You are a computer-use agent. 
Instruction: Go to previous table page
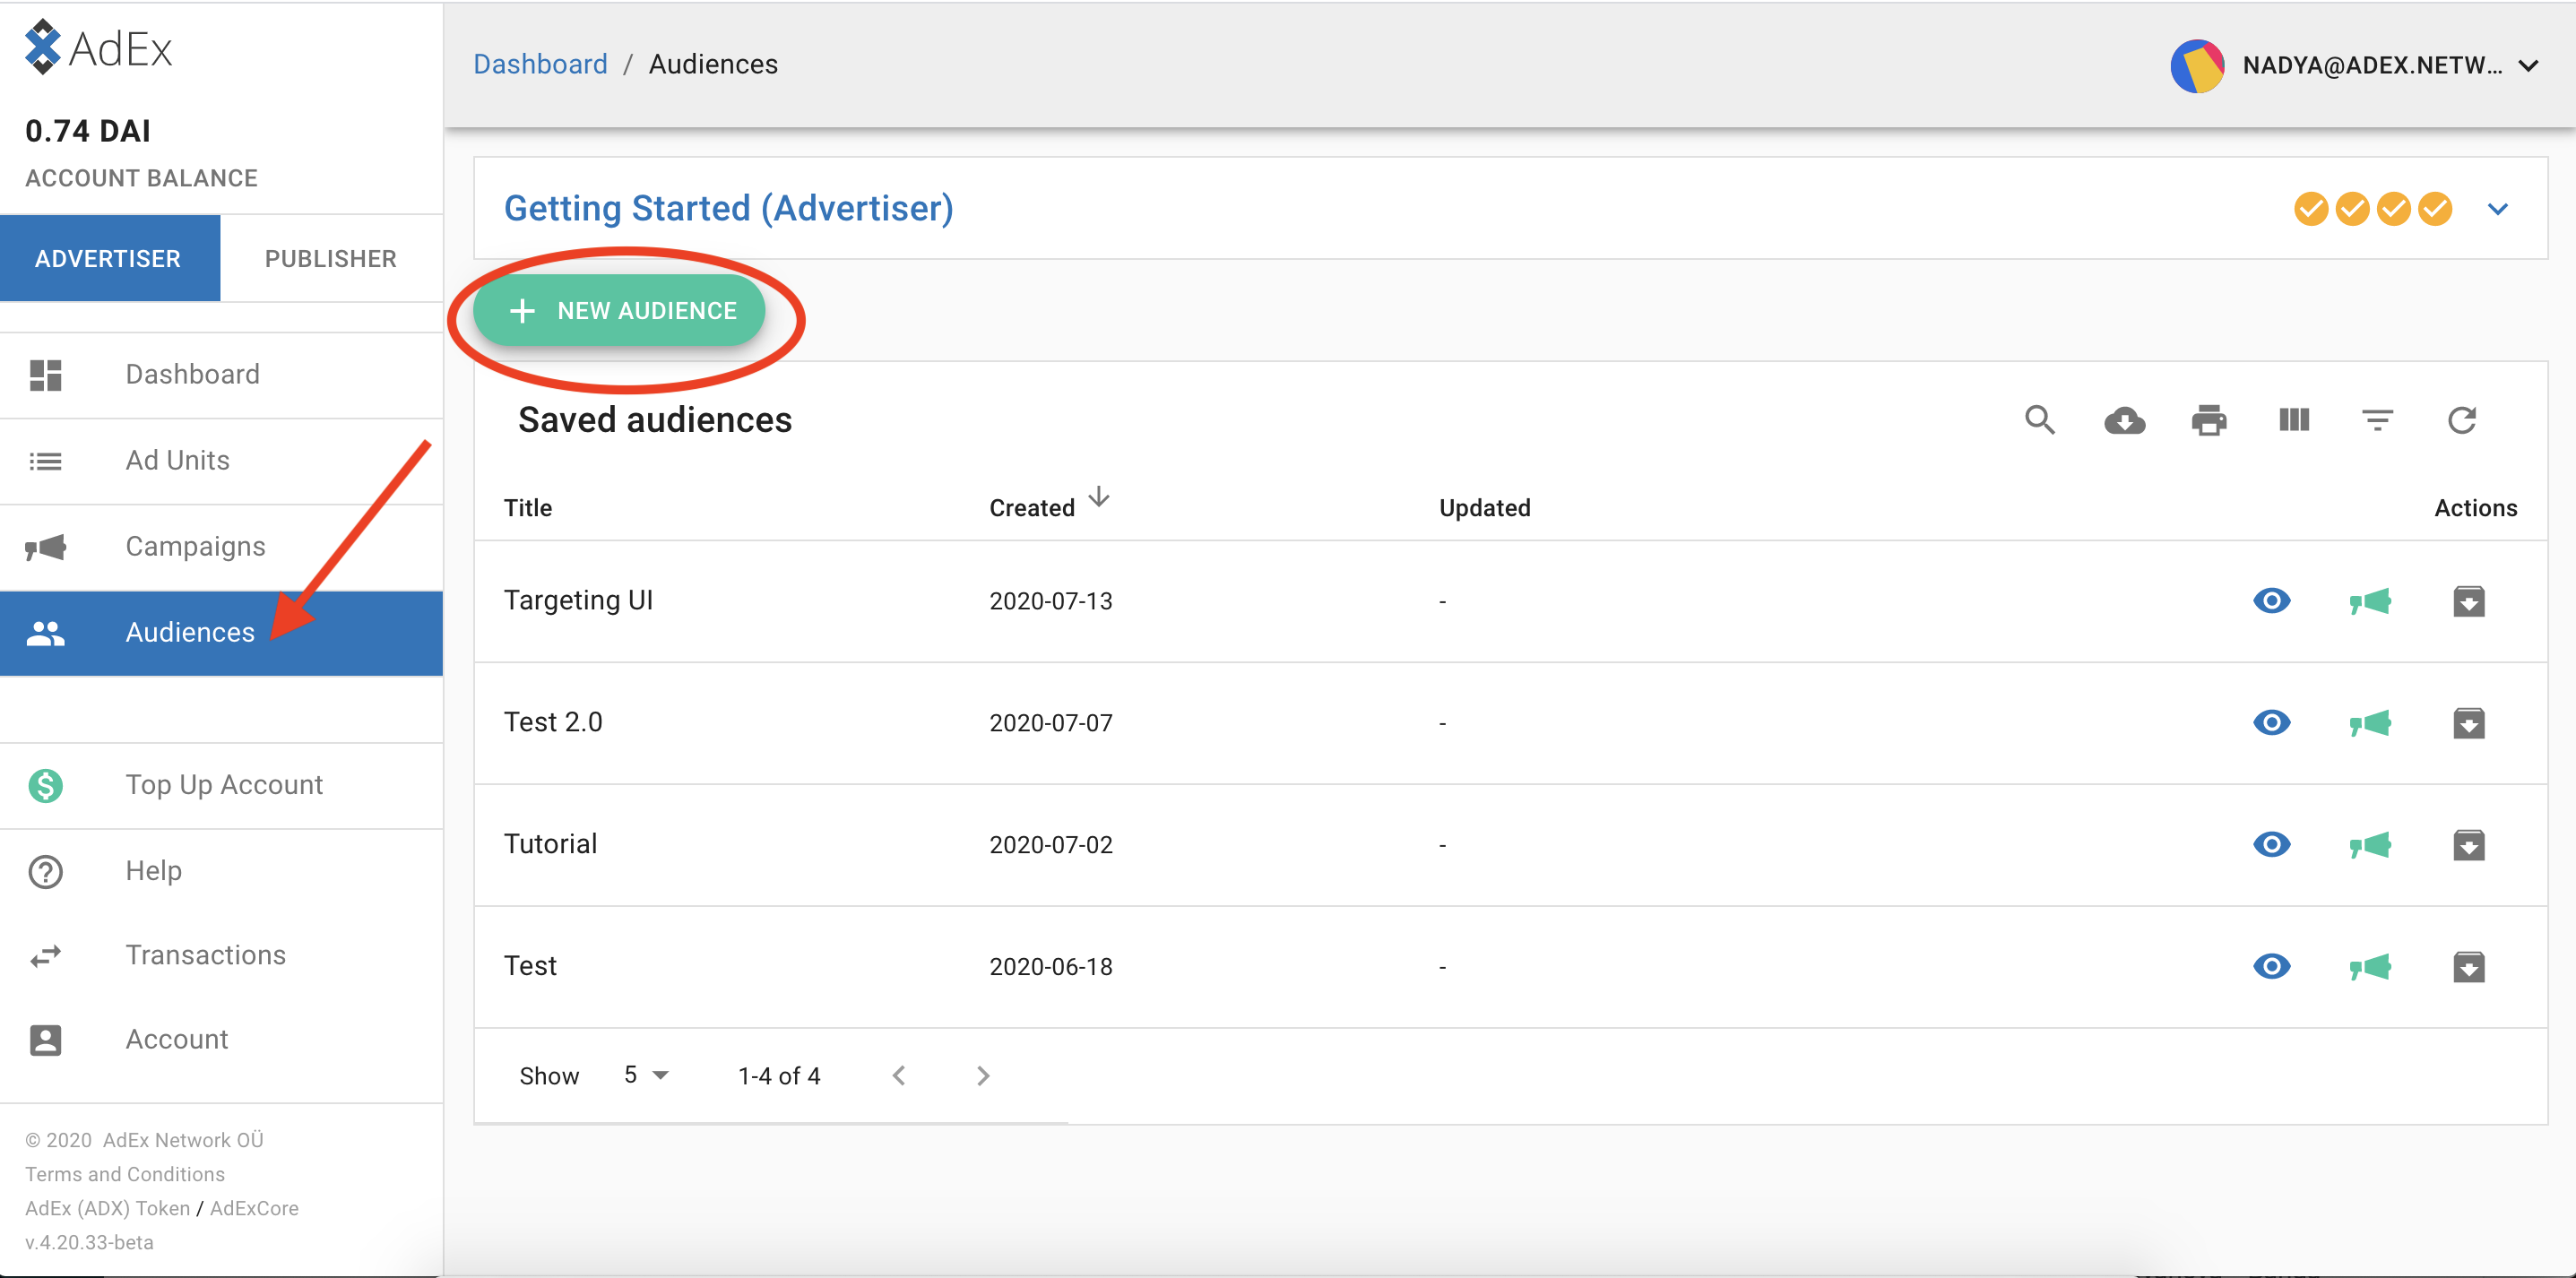pos(899,1075)
